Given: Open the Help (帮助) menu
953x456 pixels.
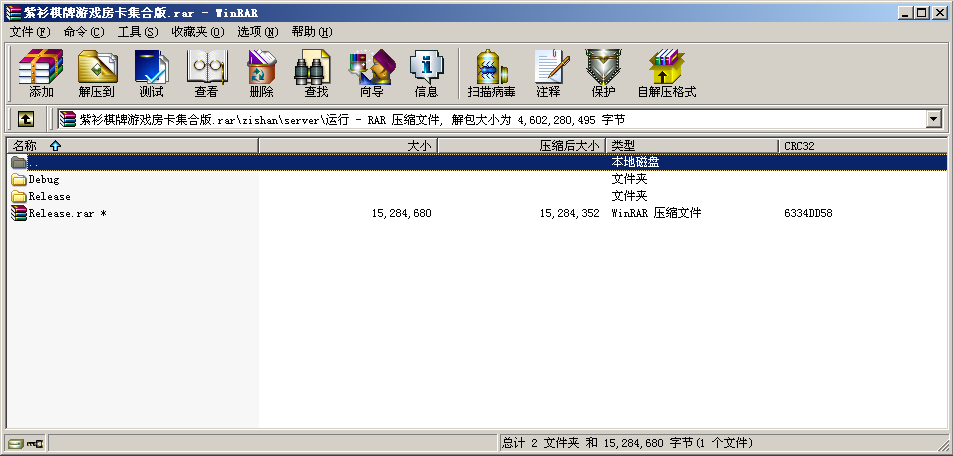Looking at the screenshot, I should tap(312, 32).
